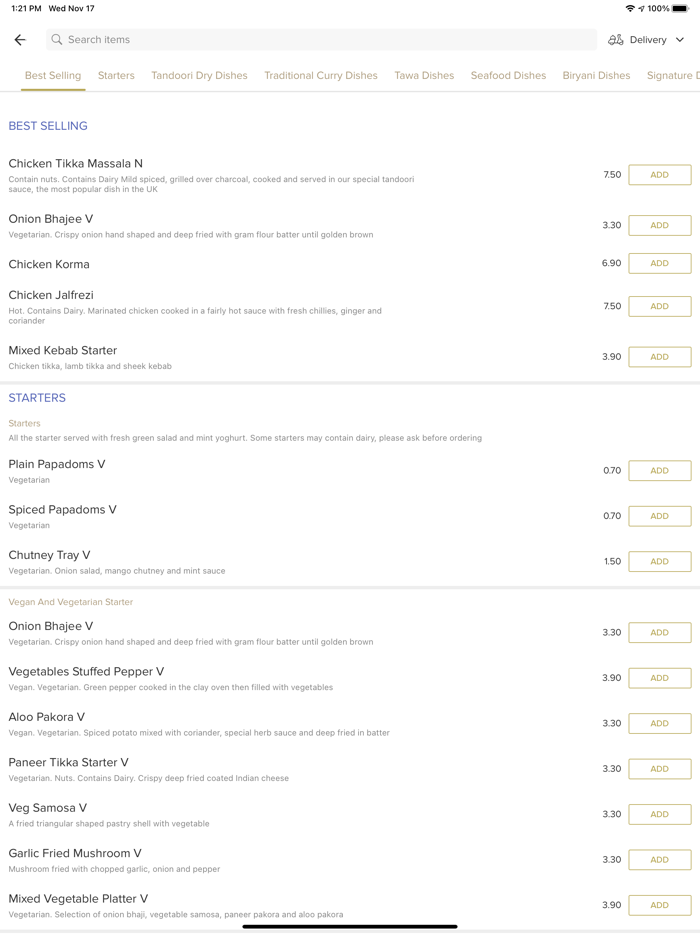
Task: Focus the Search items field
Action: 320,40
